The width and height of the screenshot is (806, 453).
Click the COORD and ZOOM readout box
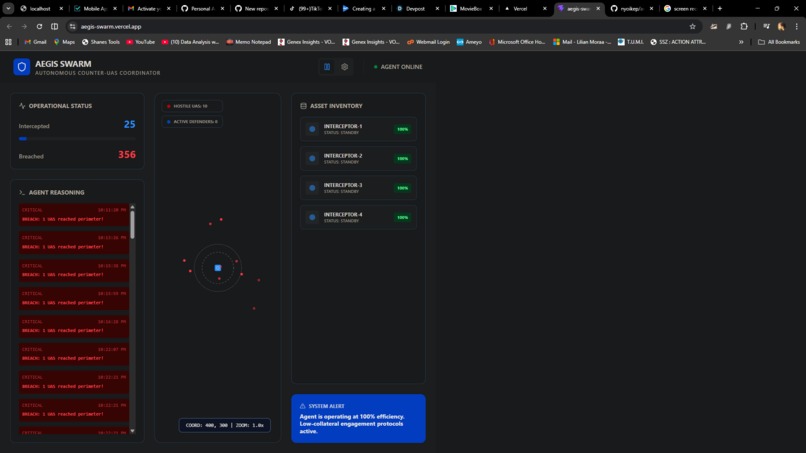pyautogui.click(x=225, y=425)
